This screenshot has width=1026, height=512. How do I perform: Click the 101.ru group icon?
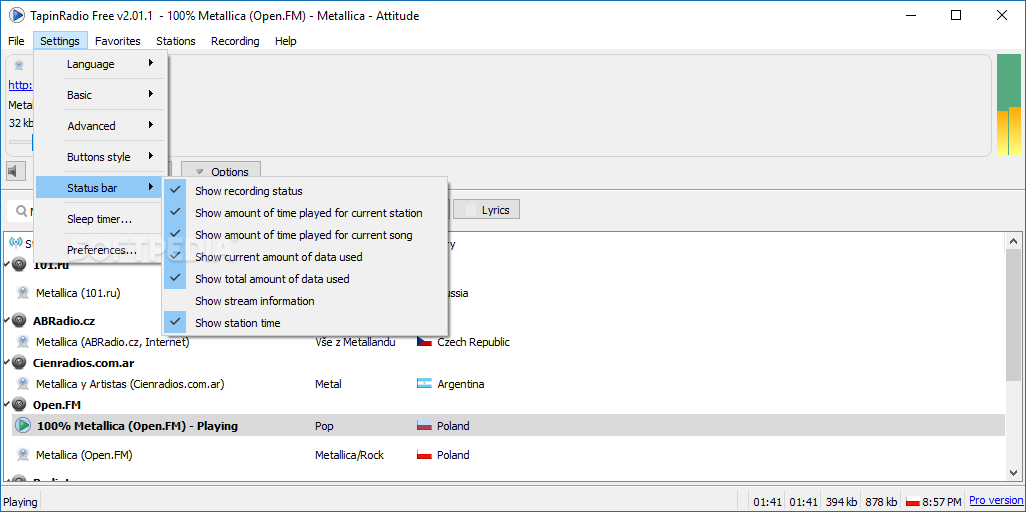click(x=20, y=265)
